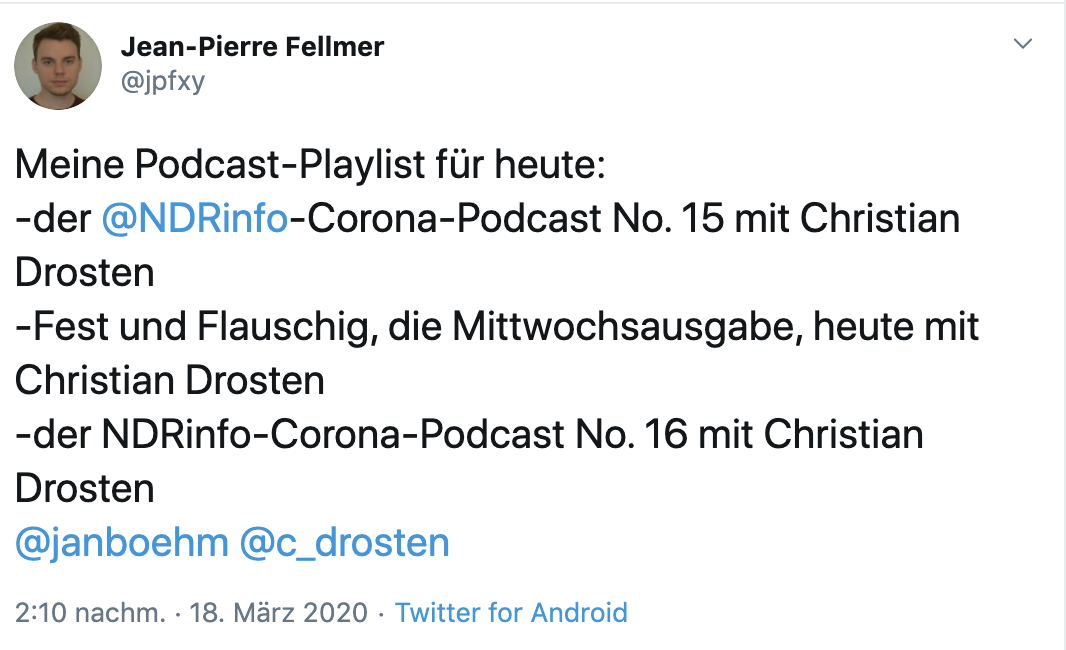Click Jean-Pierre Fellmer's profile avatar
The width and height of the screenshot is (1066, 650).
(x=58, y=66)
